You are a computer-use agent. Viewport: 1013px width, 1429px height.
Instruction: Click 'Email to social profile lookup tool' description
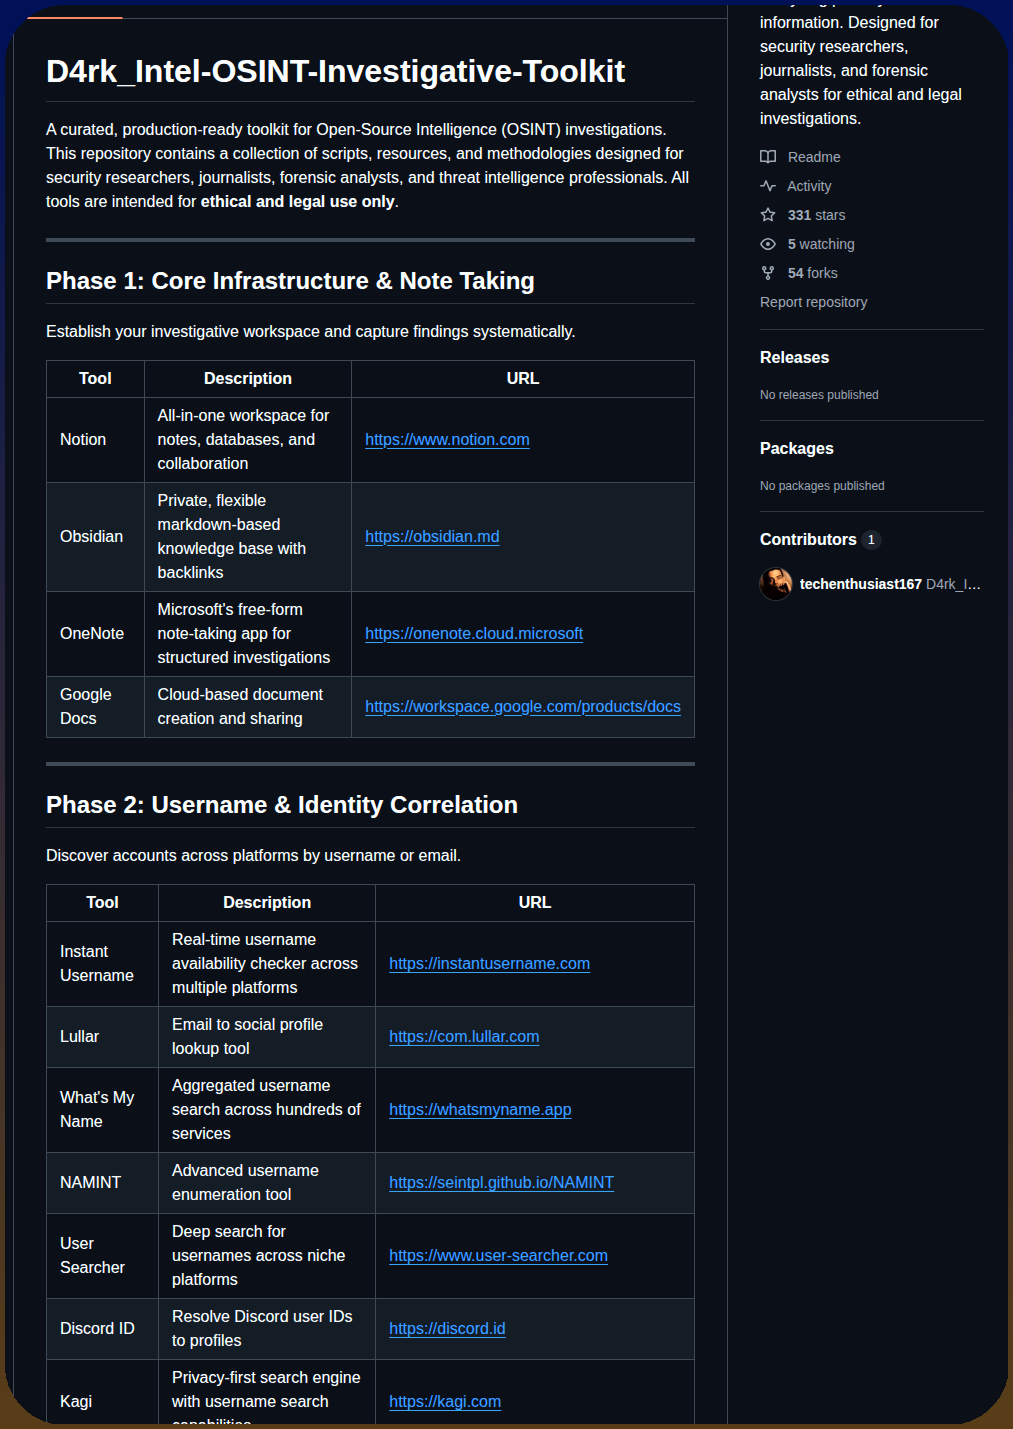point(248,1037)
